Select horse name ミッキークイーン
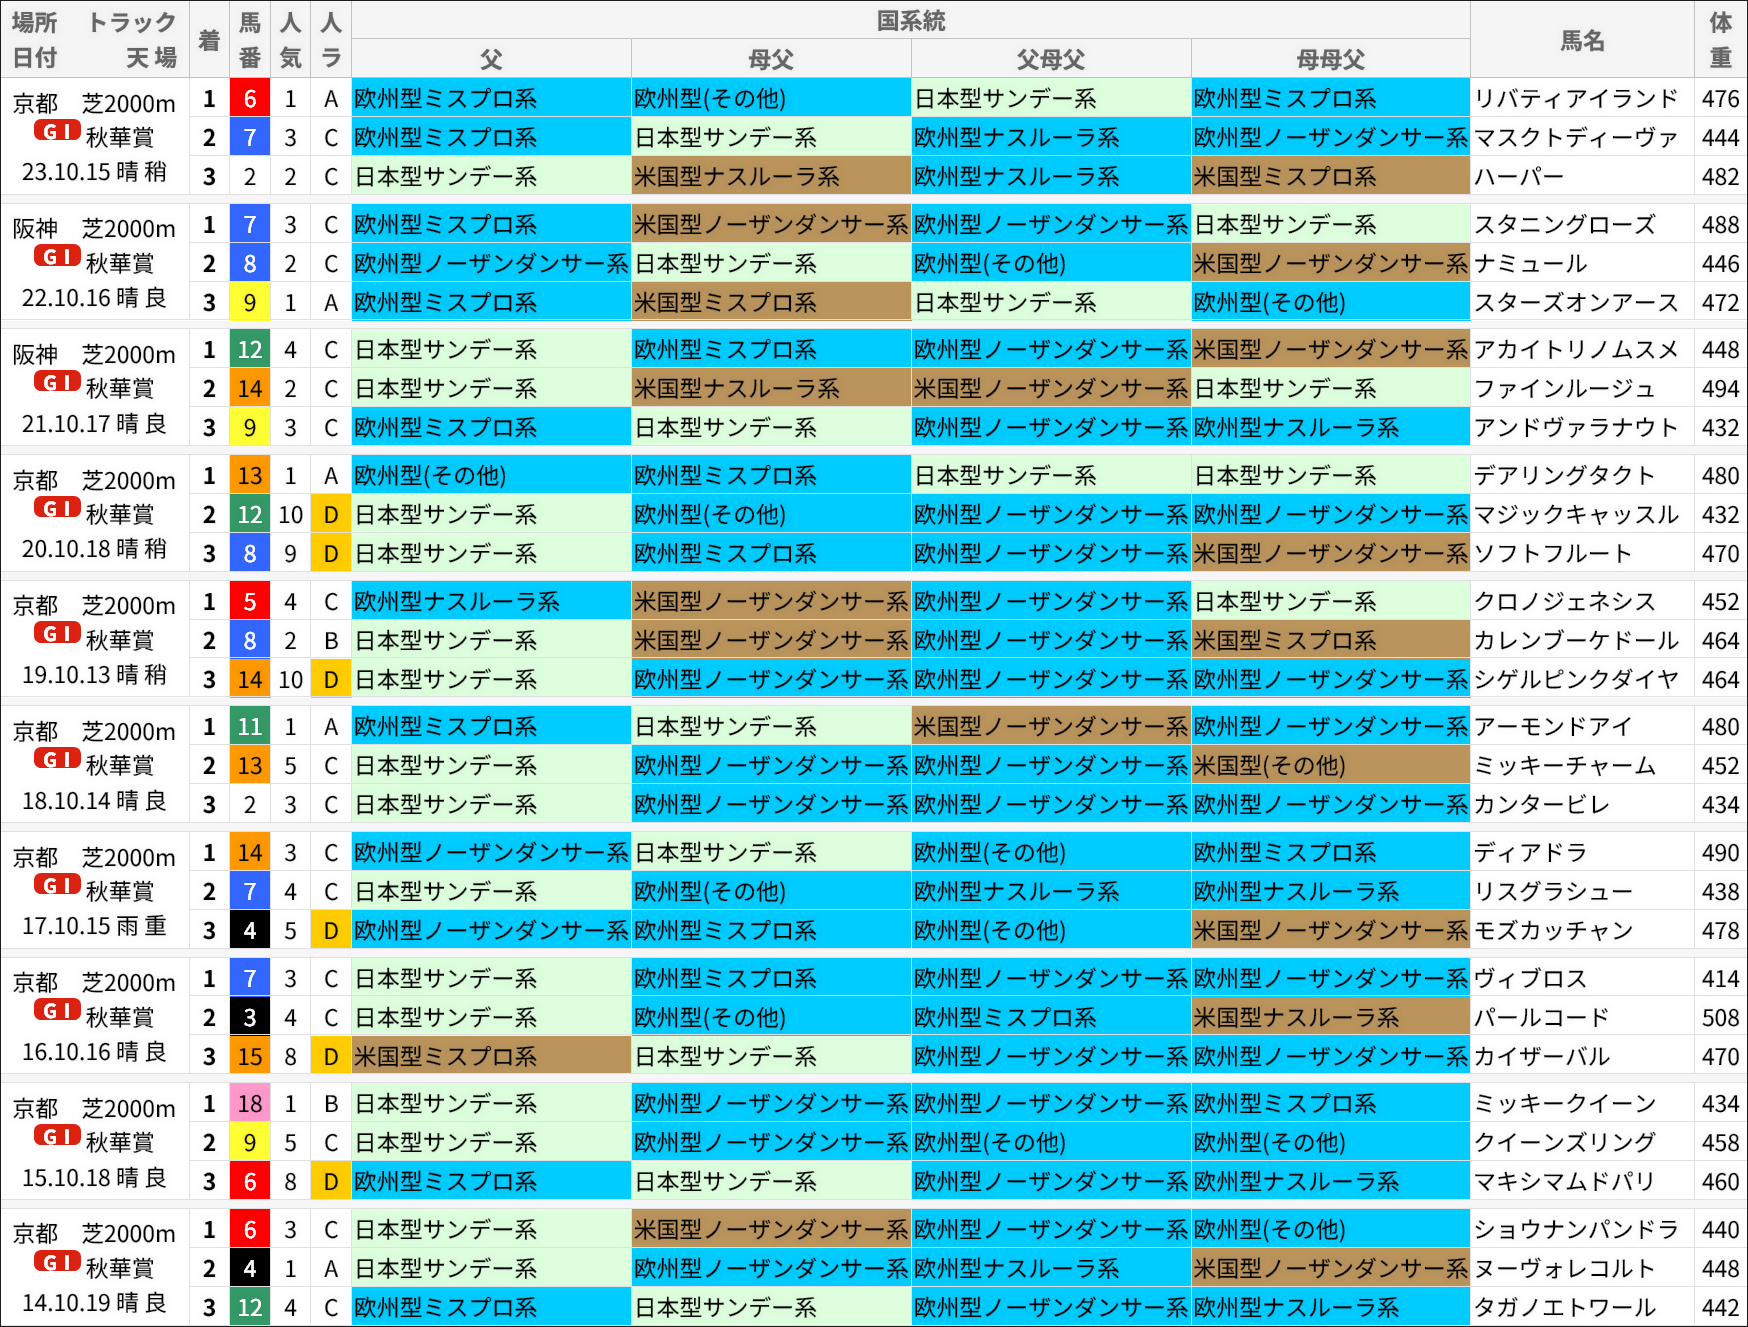 click(1565, 1104)
